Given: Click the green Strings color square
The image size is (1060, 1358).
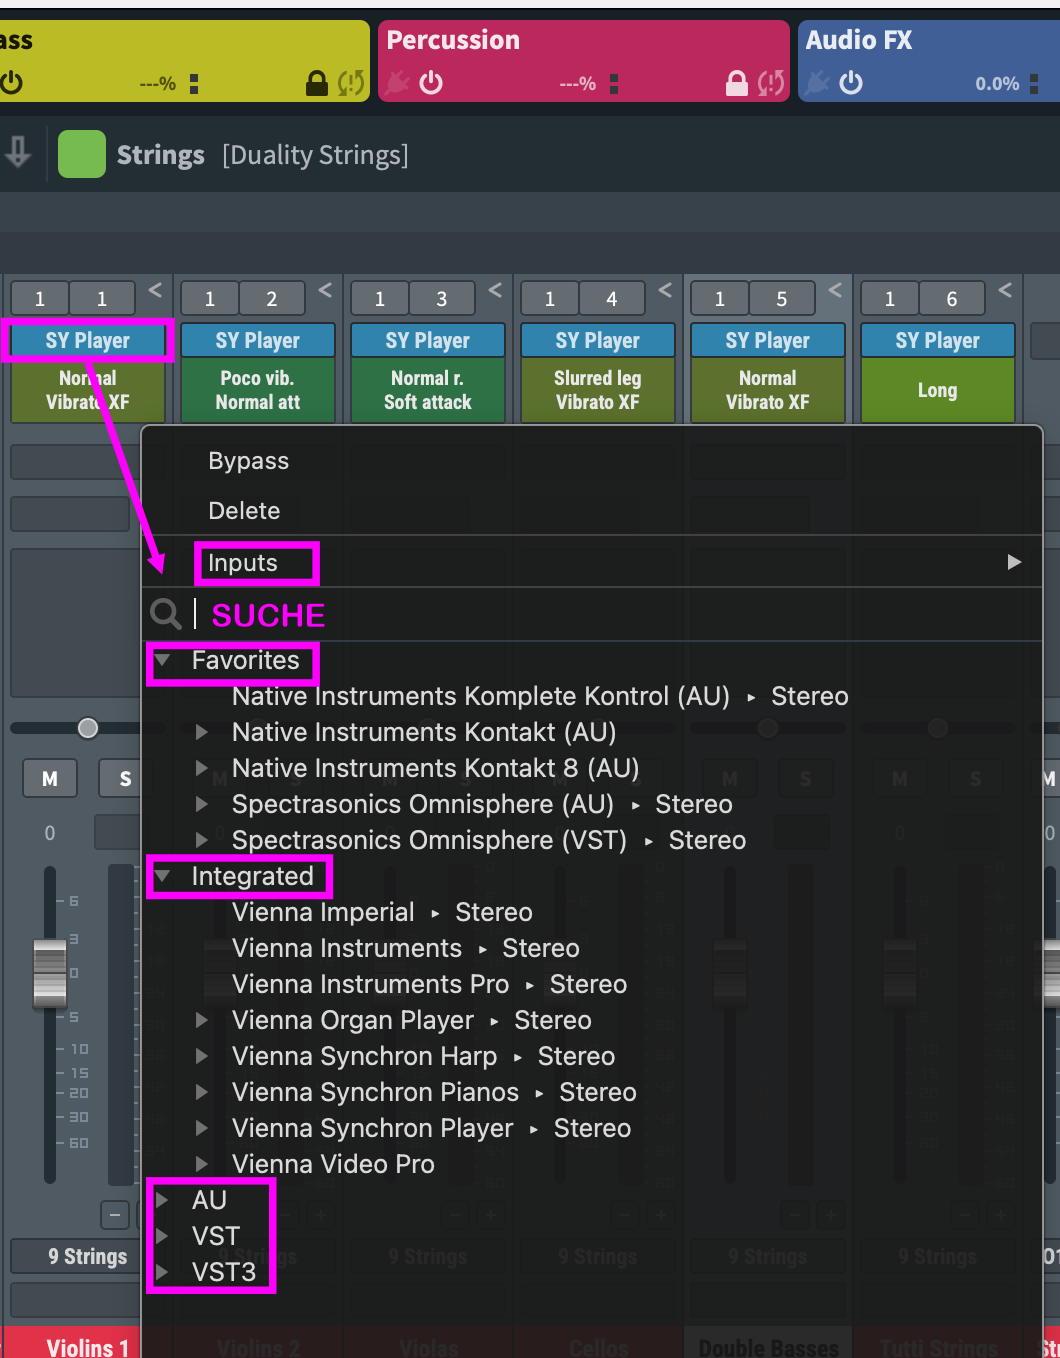Looking at the screenshot, I should click(x=82, y=155).
